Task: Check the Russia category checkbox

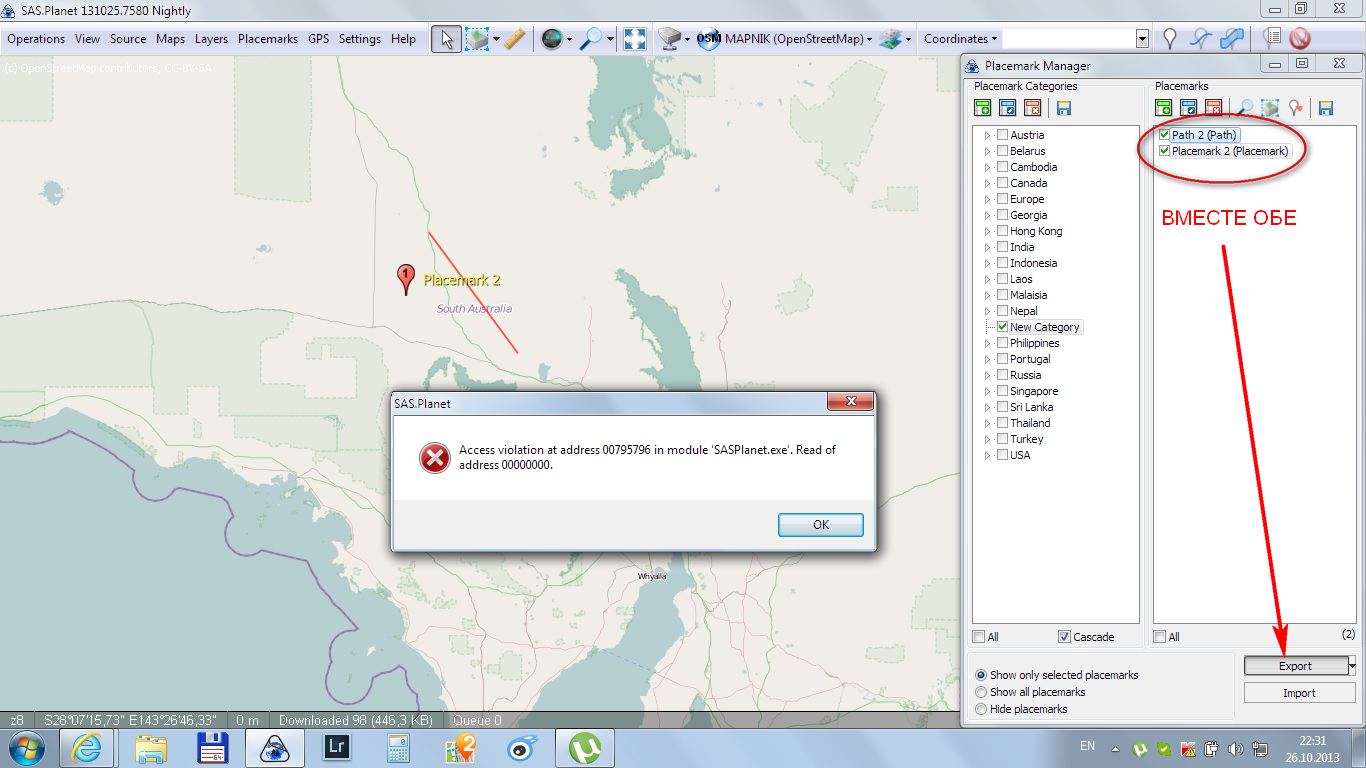Action: [1002, 375]
